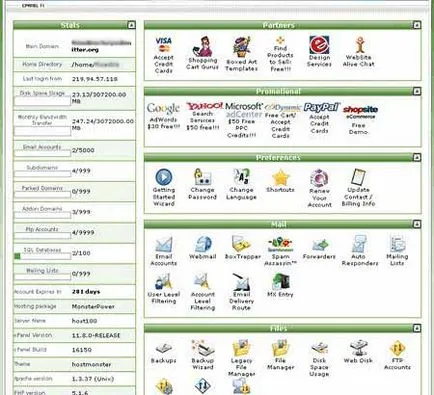Click Google AdWords promotional offer
434x395 pixels.
tap(163, 108)
